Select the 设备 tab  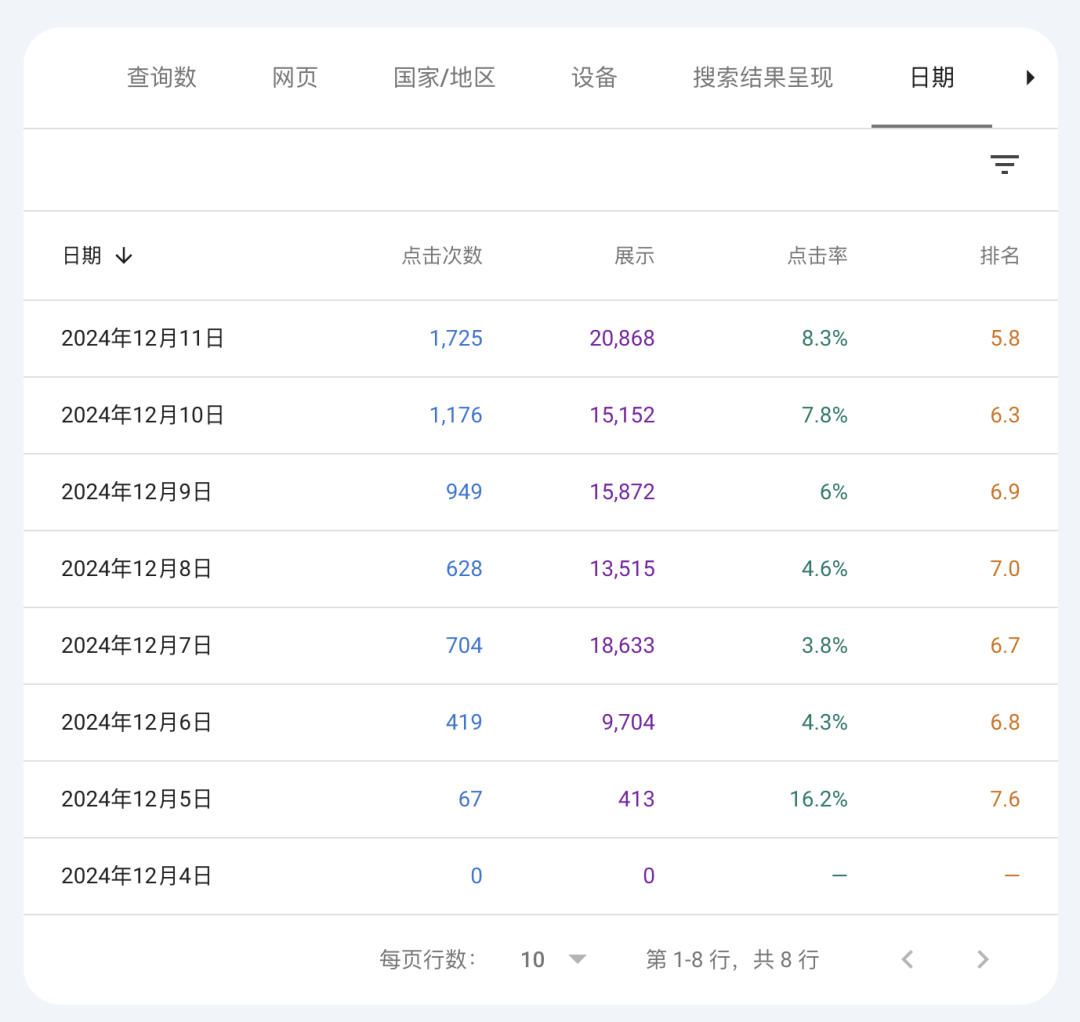click(x=594, y=77)
